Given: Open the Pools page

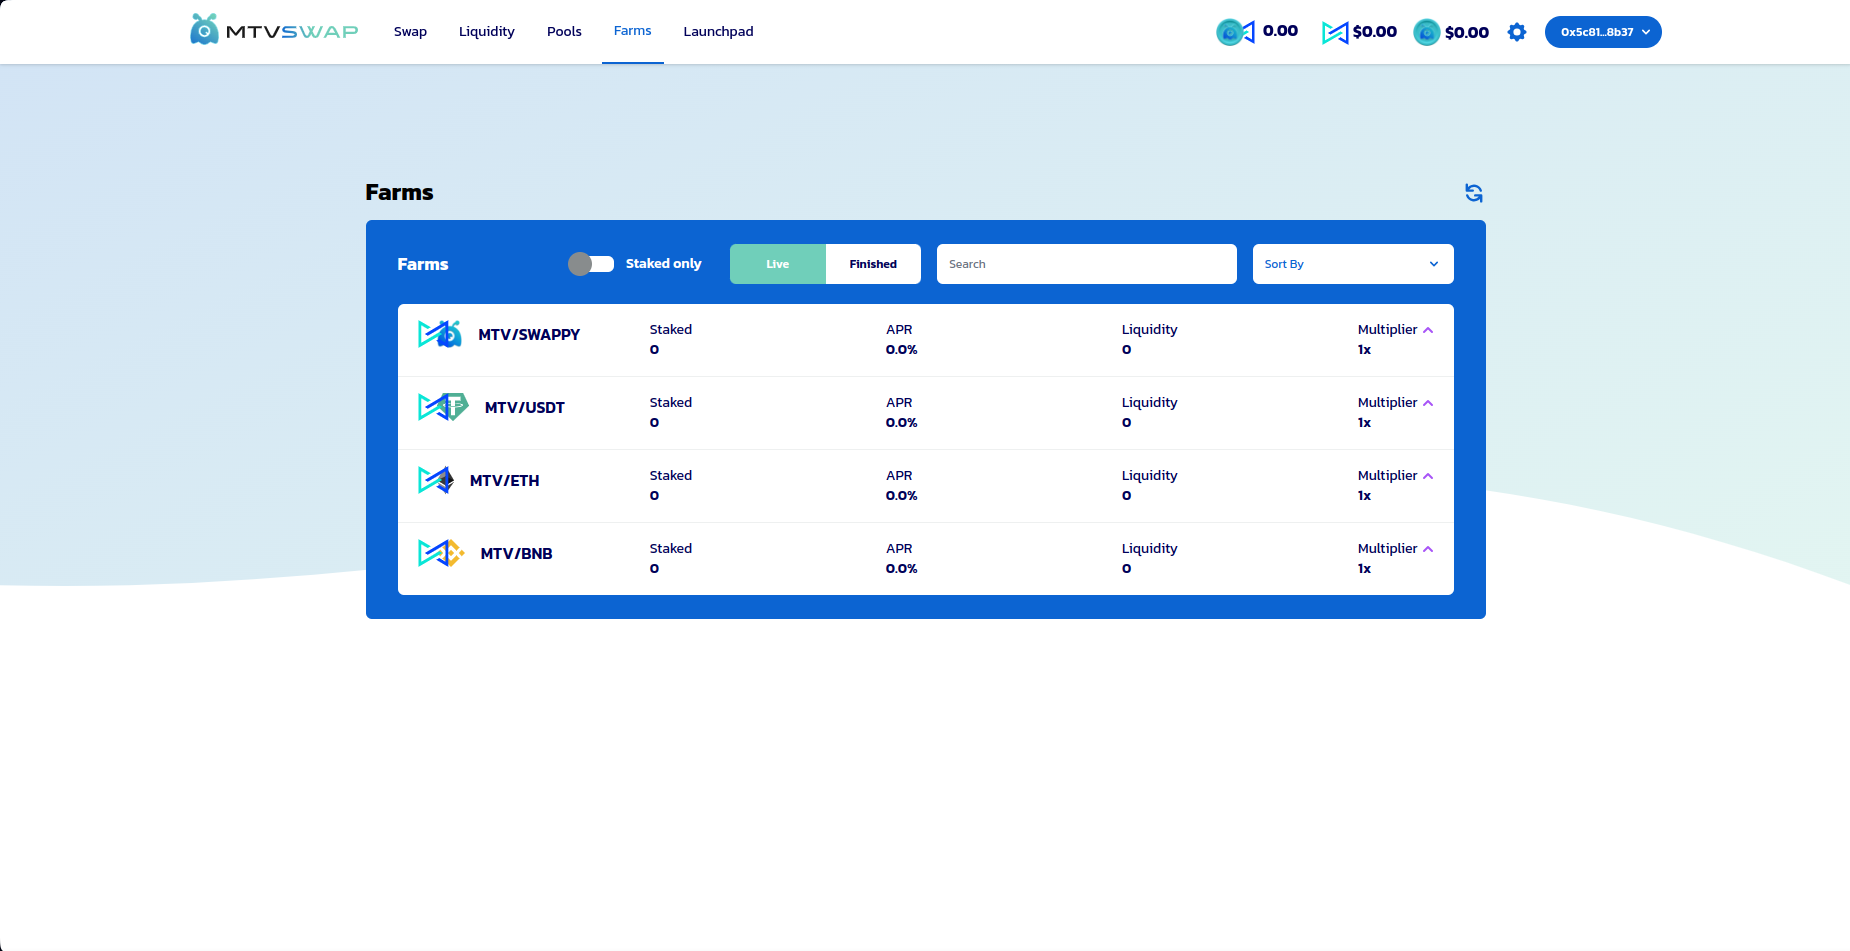Looking at the screenshot, I should click(564, 32).
